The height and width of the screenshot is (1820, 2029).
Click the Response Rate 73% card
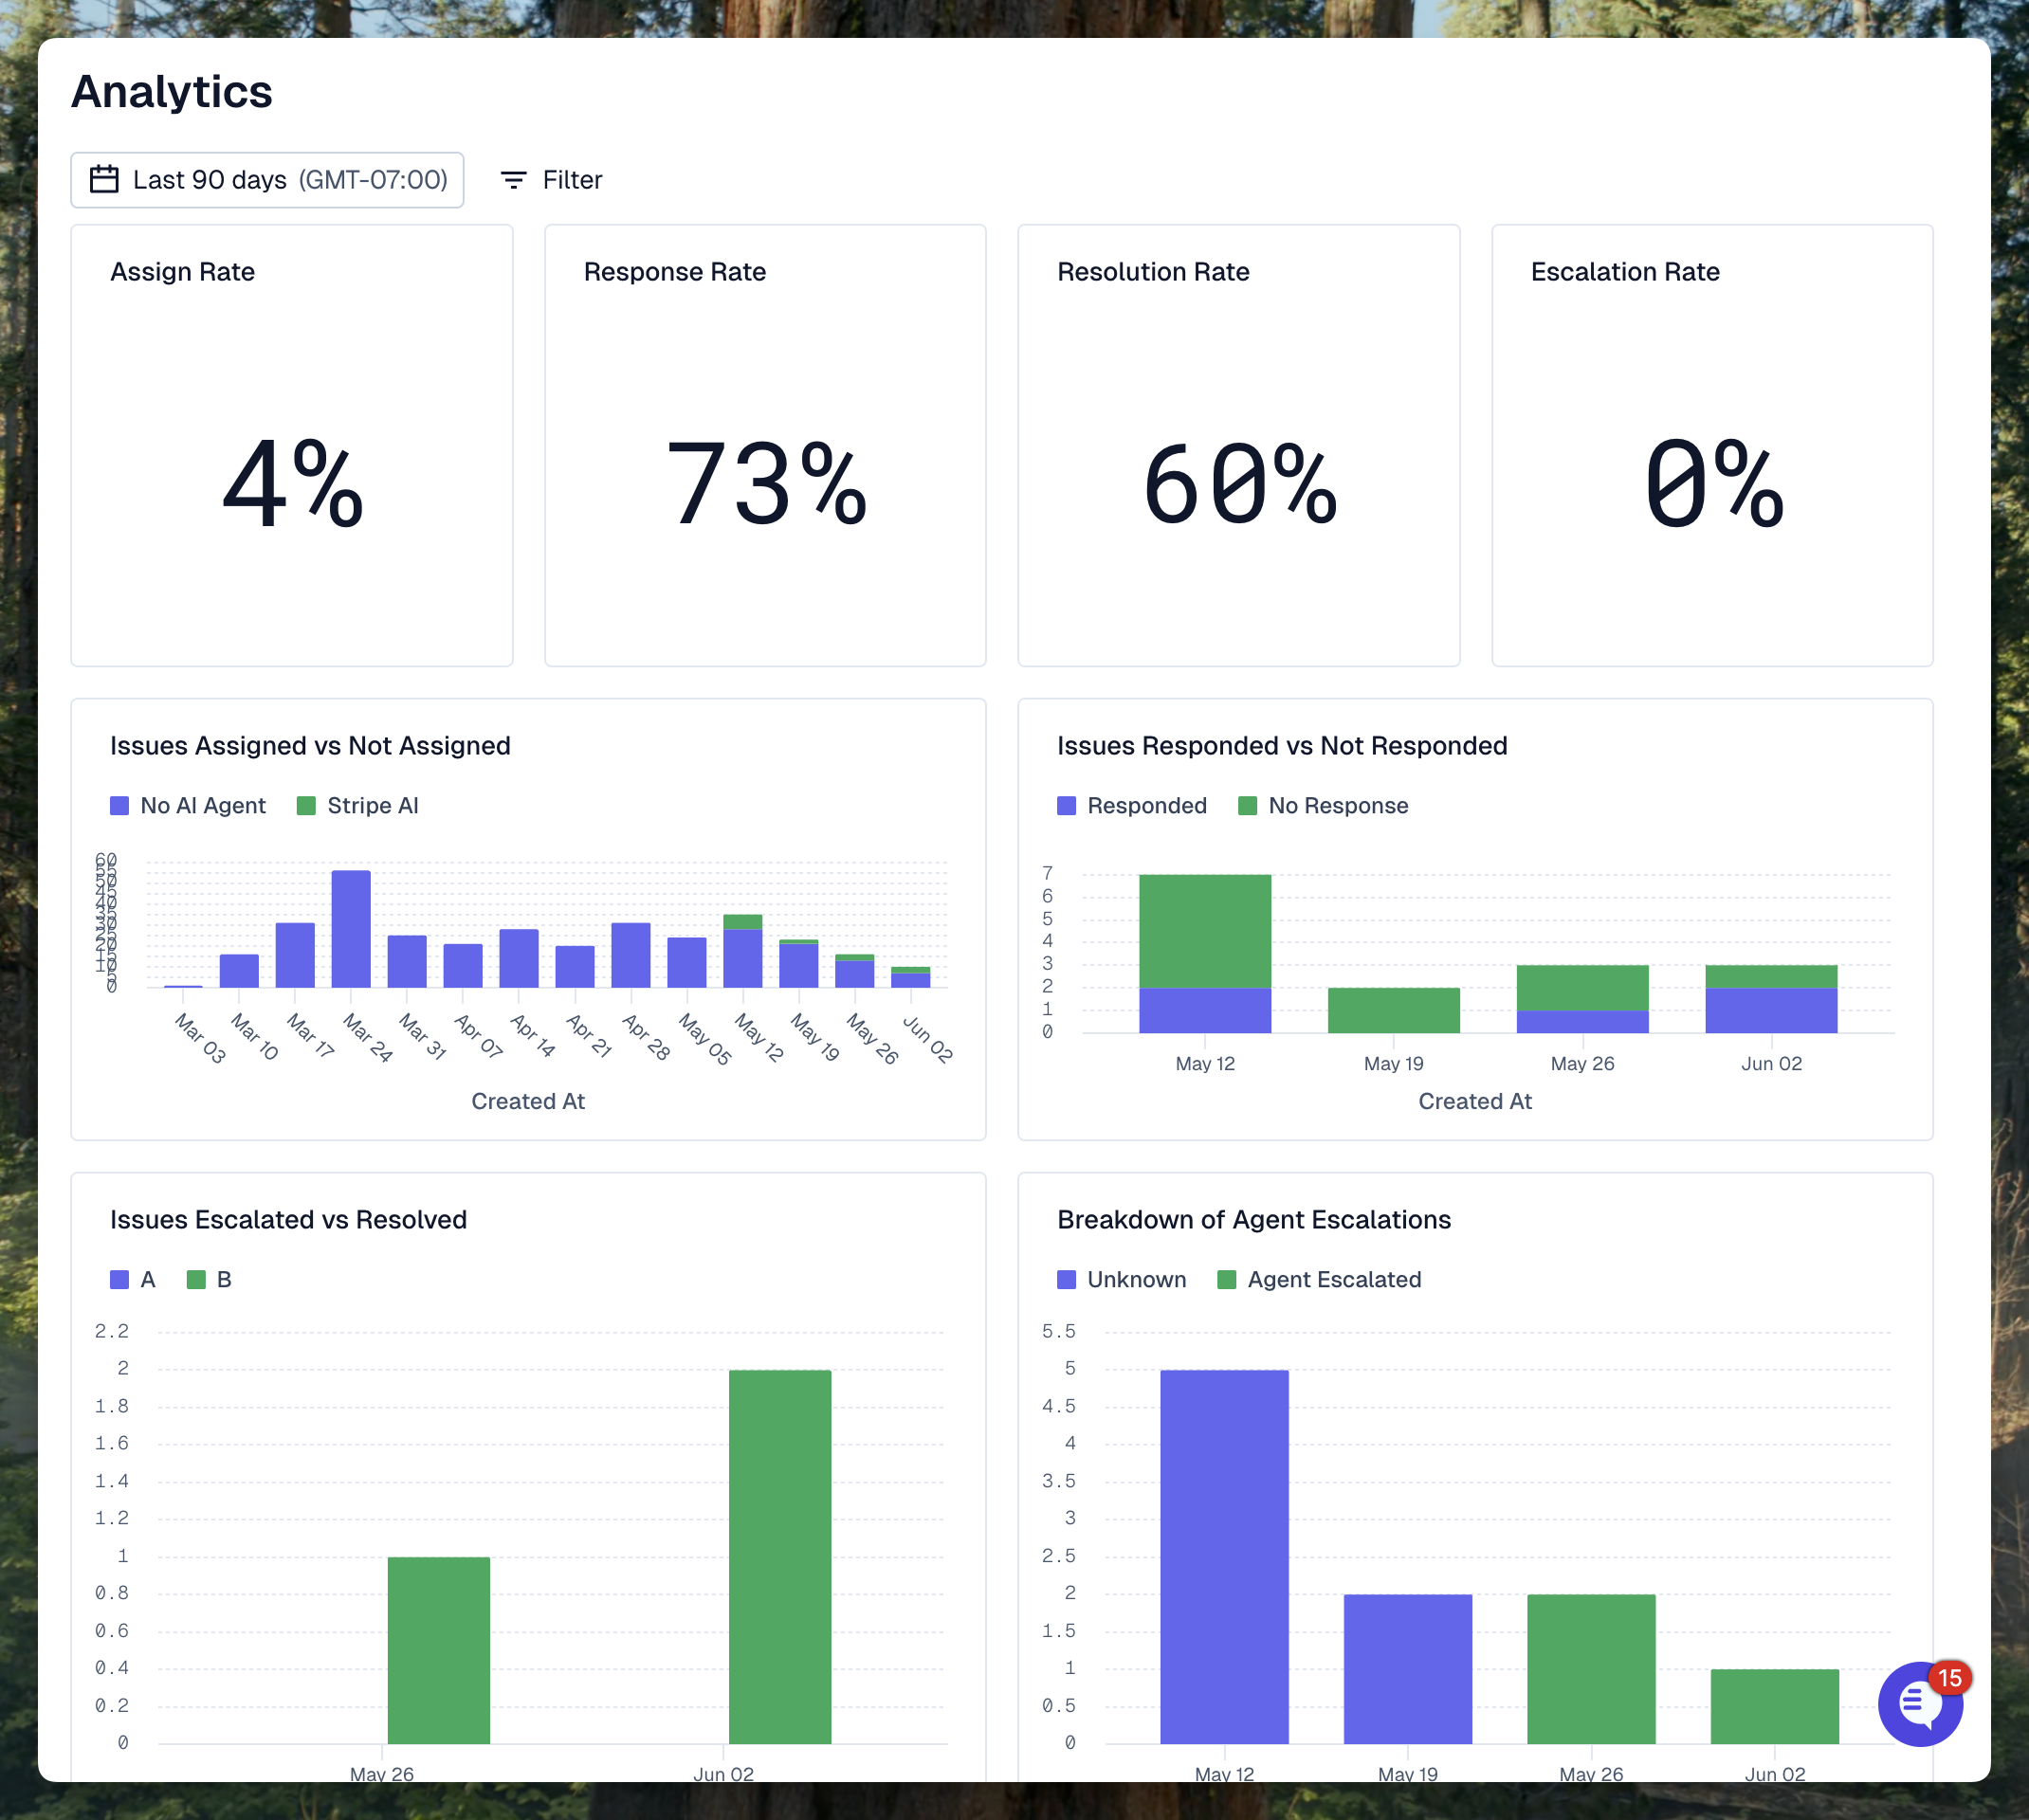pyautogui.click(x=765, y=446)
